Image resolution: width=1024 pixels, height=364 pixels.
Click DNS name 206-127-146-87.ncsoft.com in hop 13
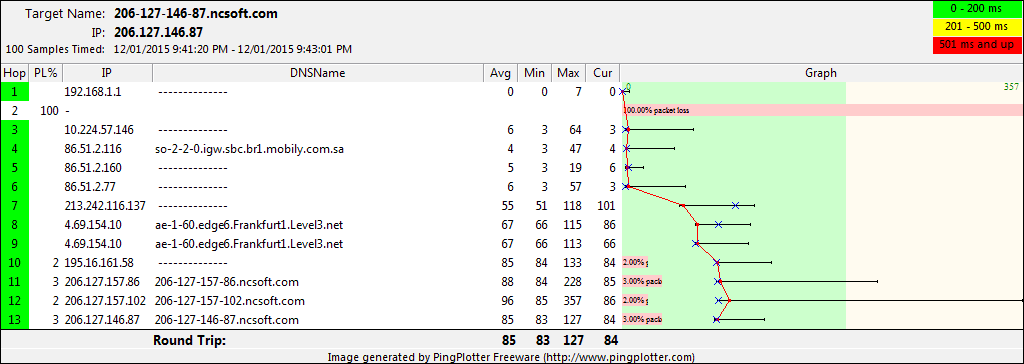point(227,320)
